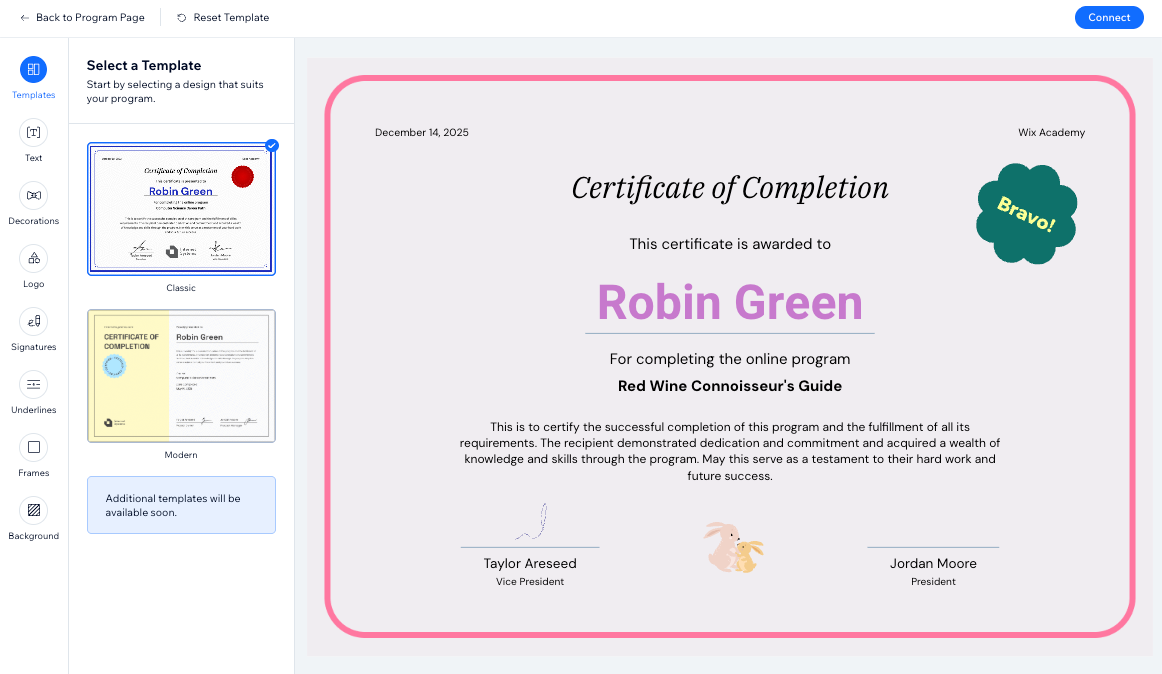1162x674 pixels.
Task: Click the Robin Green name on certificate
Action: tap(729, 303)
